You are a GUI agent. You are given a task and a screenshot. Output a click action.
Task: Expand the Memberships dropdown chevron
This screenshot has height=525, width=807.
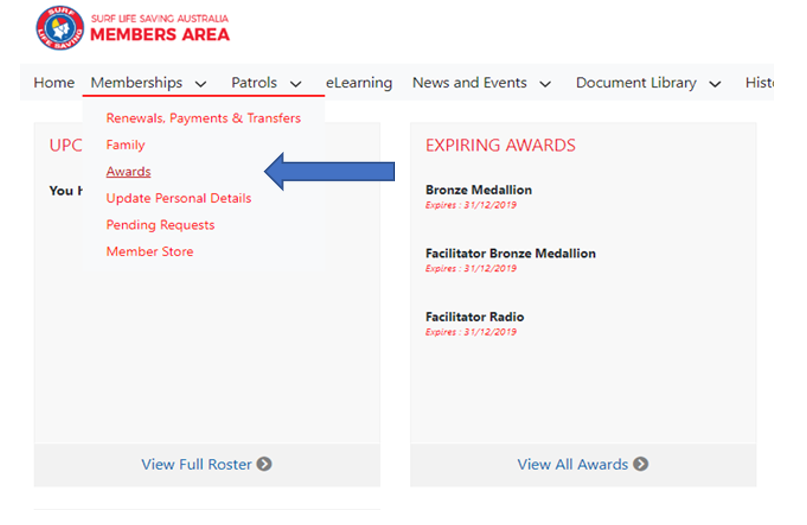tap(201, 84)
